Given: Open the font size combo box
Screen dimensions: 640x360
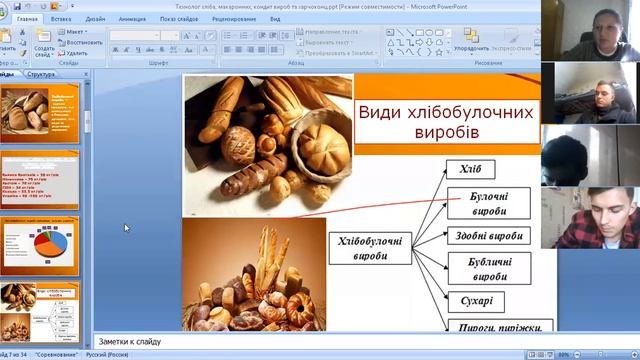Looking at the screenshot, I should (170, 36).
